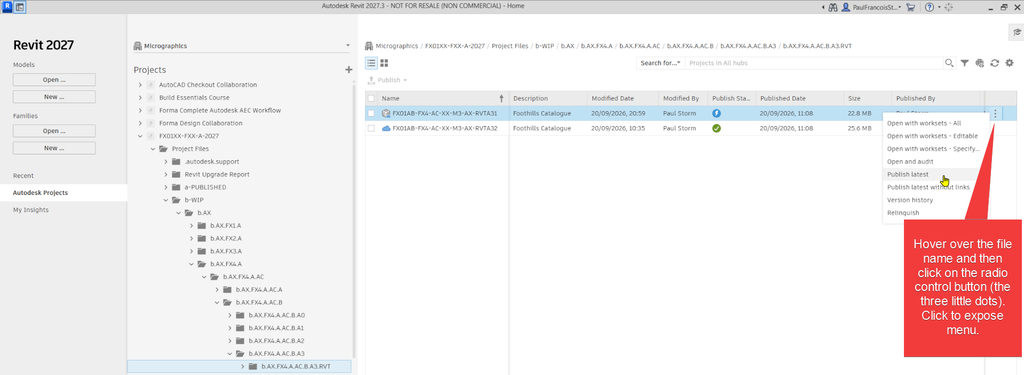The image size is (1024, 375).
Task: Click the workshared model icon of RVTA31
Action: point(385,114)
